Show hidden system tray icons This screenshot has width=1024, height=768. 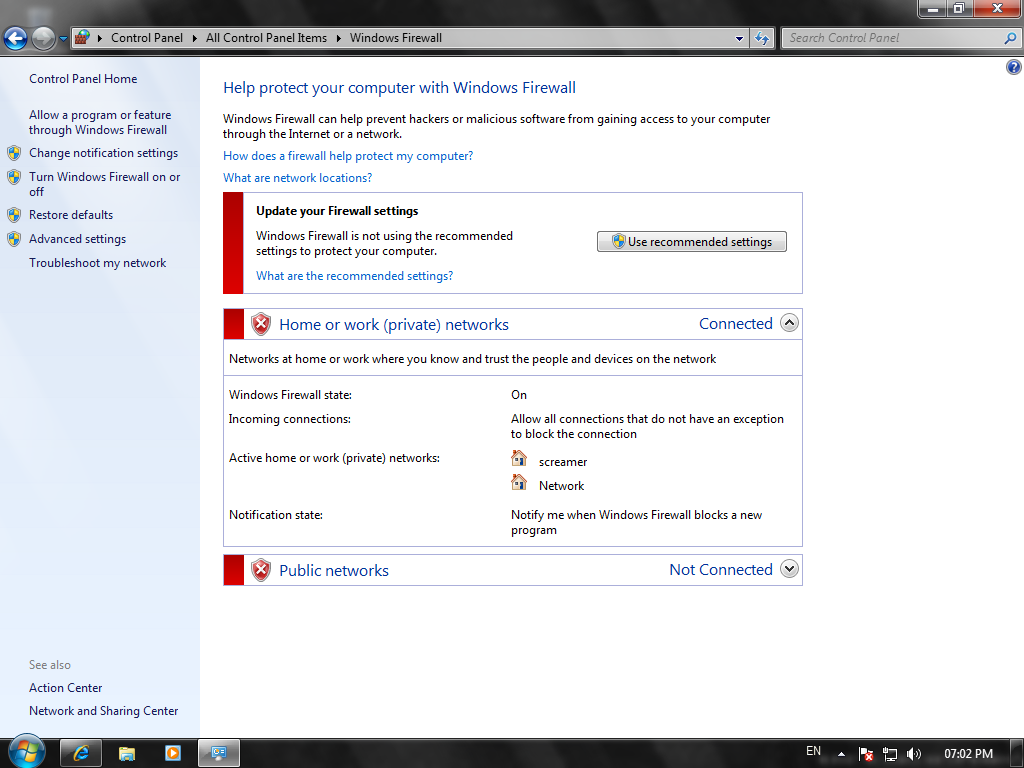click(841, 754)
